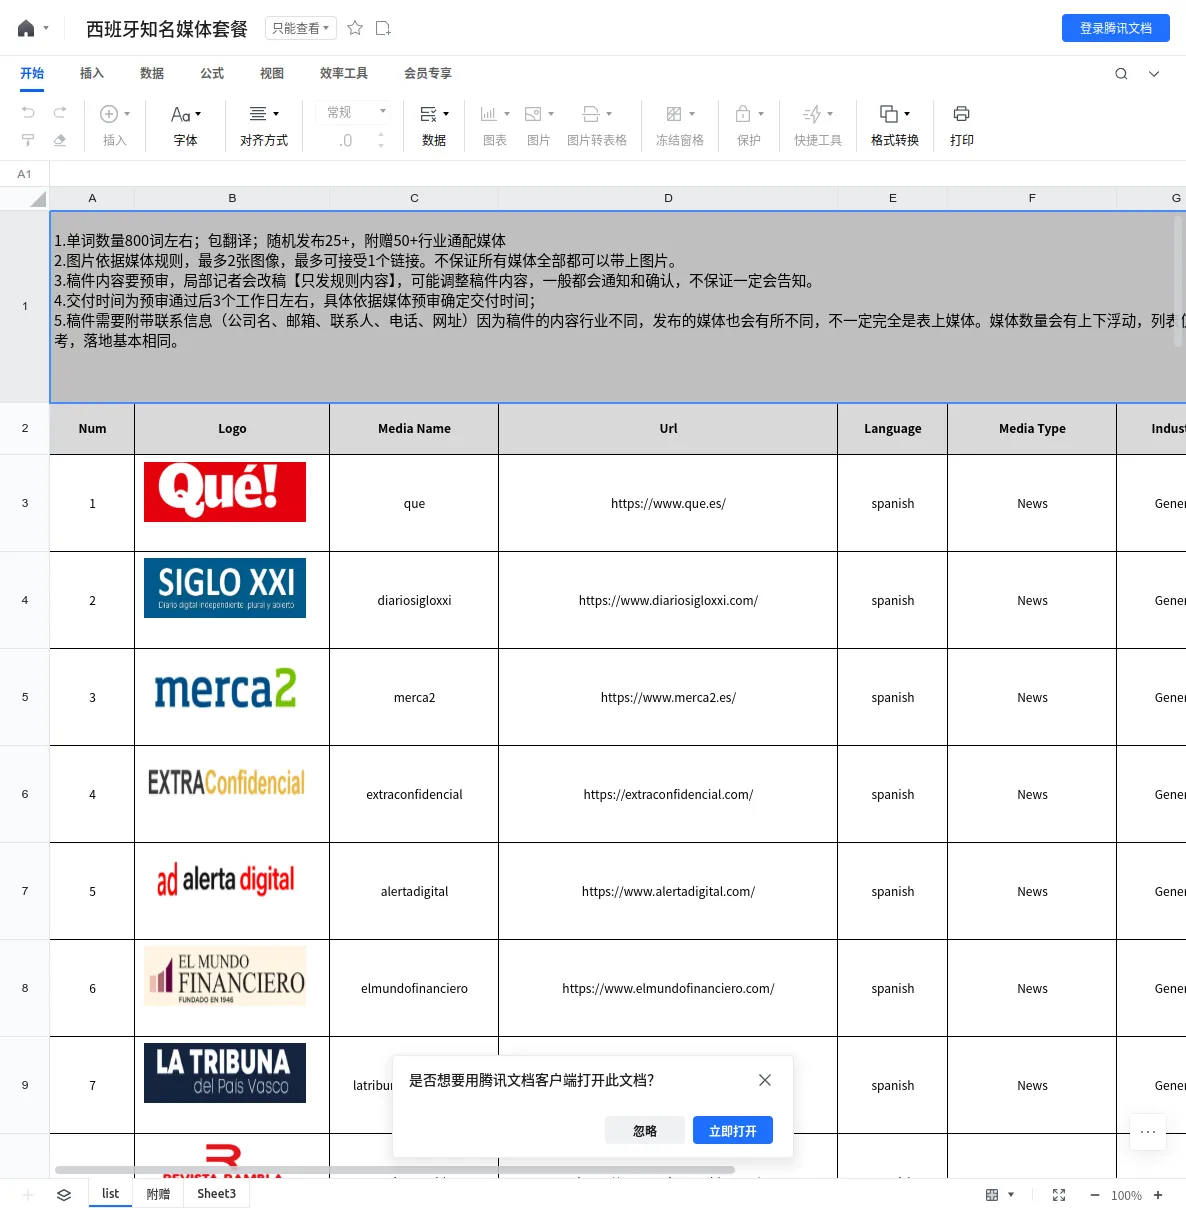
Task: Open the 插入 plus toolbar button
Action: [115, 126]
